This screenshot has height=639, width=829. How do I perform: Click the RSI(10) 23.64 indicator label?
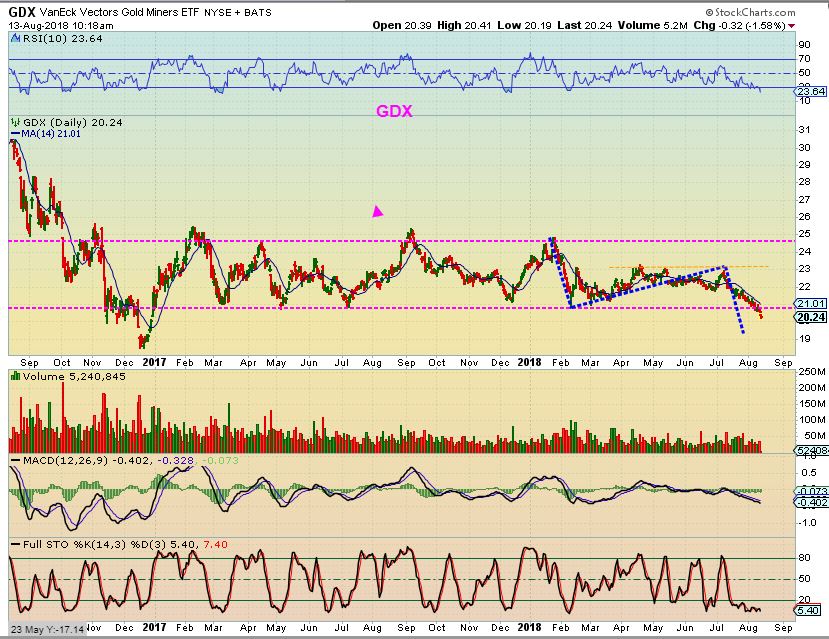pos(62,38)
